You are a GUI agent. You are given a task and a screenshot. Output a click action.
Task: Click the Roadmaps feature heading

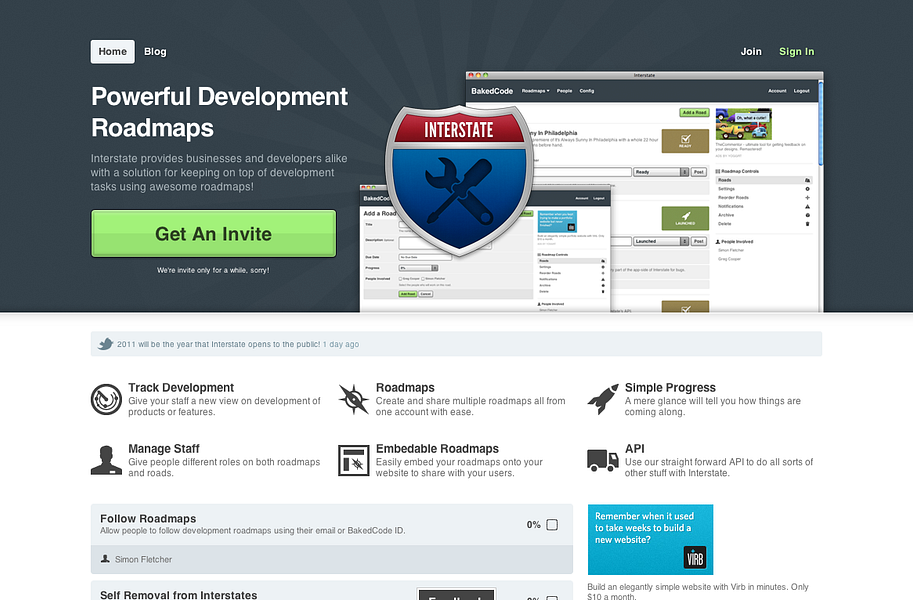point(405,387)
